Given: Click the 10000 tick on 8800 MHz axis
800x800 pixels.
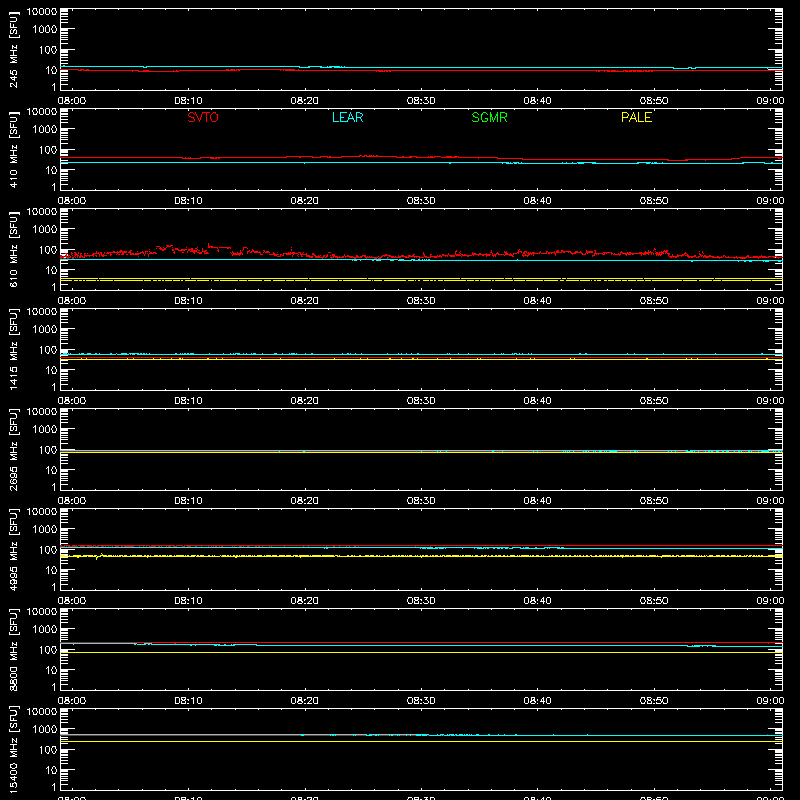Looking at the screenshot, I should (x=42, y=611).
